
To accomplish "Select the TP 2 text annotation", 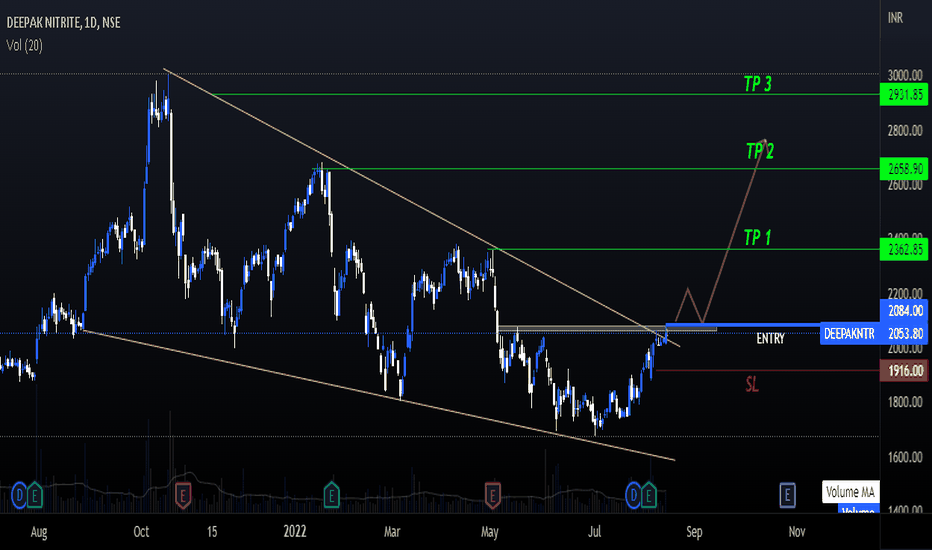I will coord(760,151).
